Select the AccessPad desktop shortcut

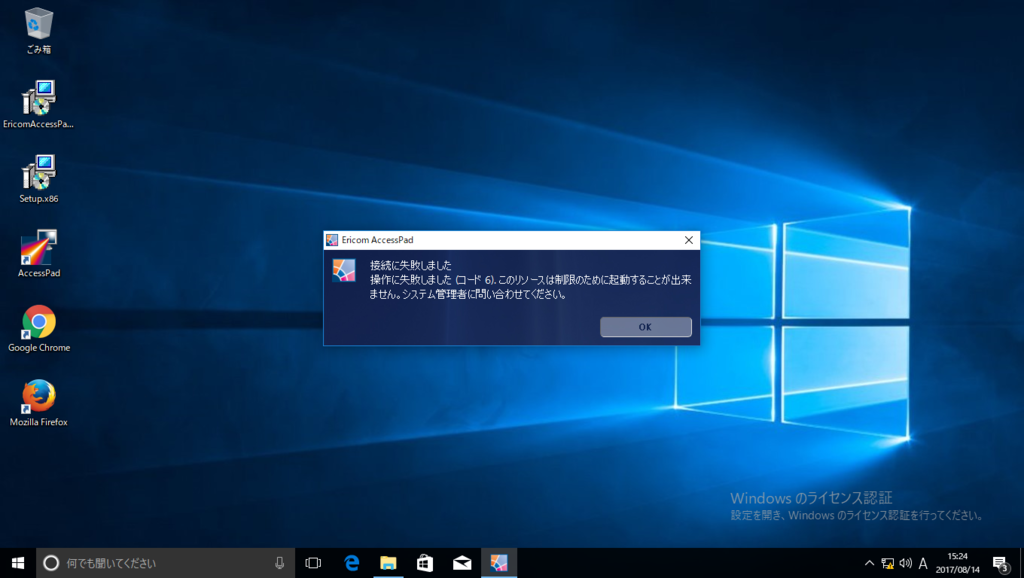coord(39,253)
